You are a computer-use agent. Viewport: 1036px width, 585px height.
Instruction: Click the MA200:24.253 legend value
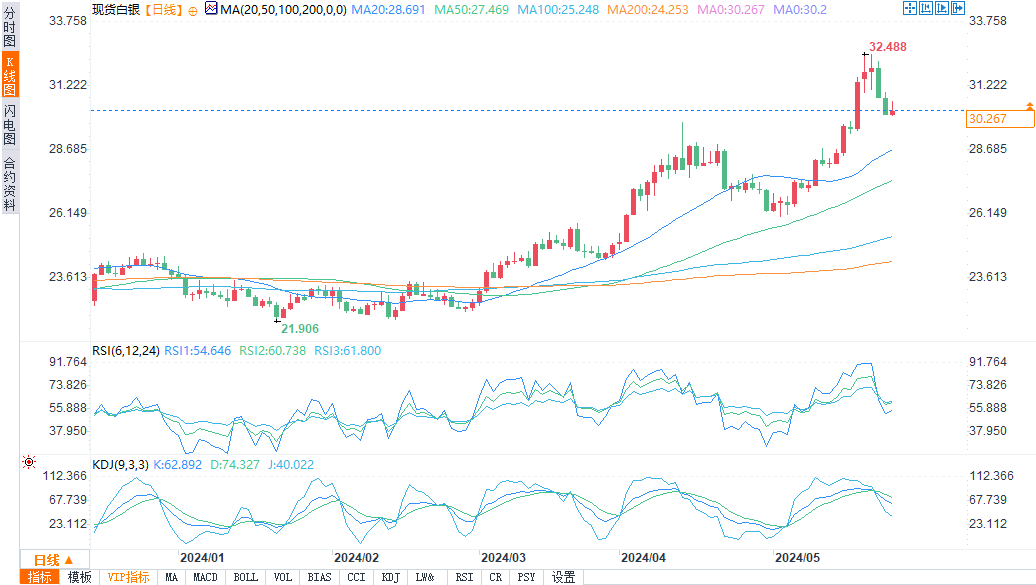pyautogui.click(x=648, y=9)
